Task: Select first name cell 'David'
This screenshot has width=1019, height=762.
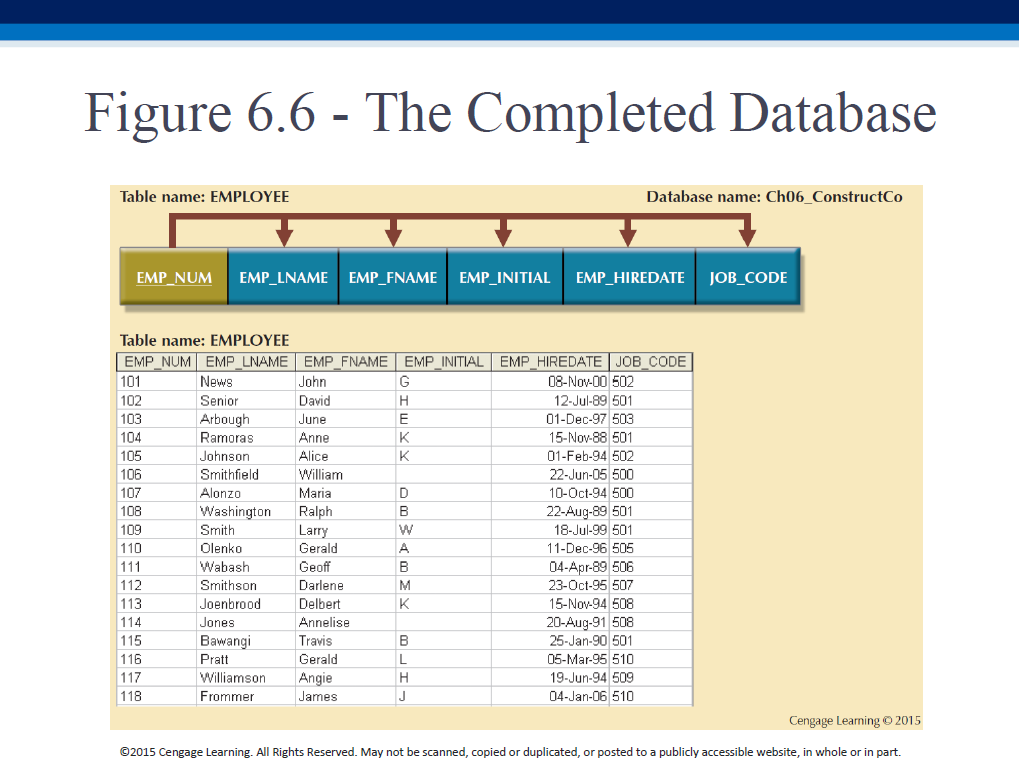Action: [346, 400]
